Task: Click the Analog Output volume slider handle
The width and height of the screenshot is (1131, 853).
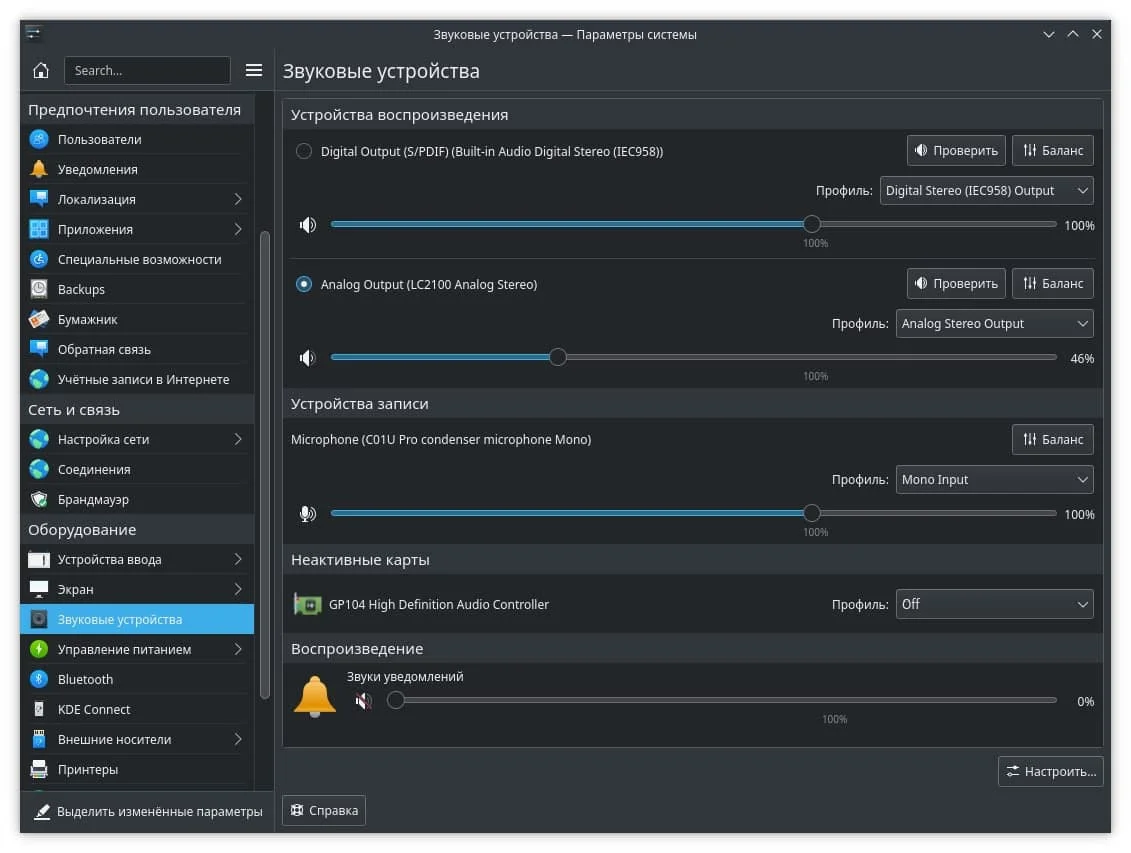Action: pos(558,357)
